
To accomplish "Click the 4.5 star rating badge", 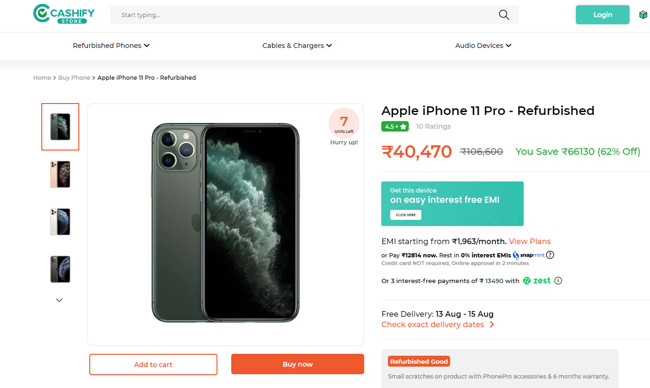I will click(395, 126).
